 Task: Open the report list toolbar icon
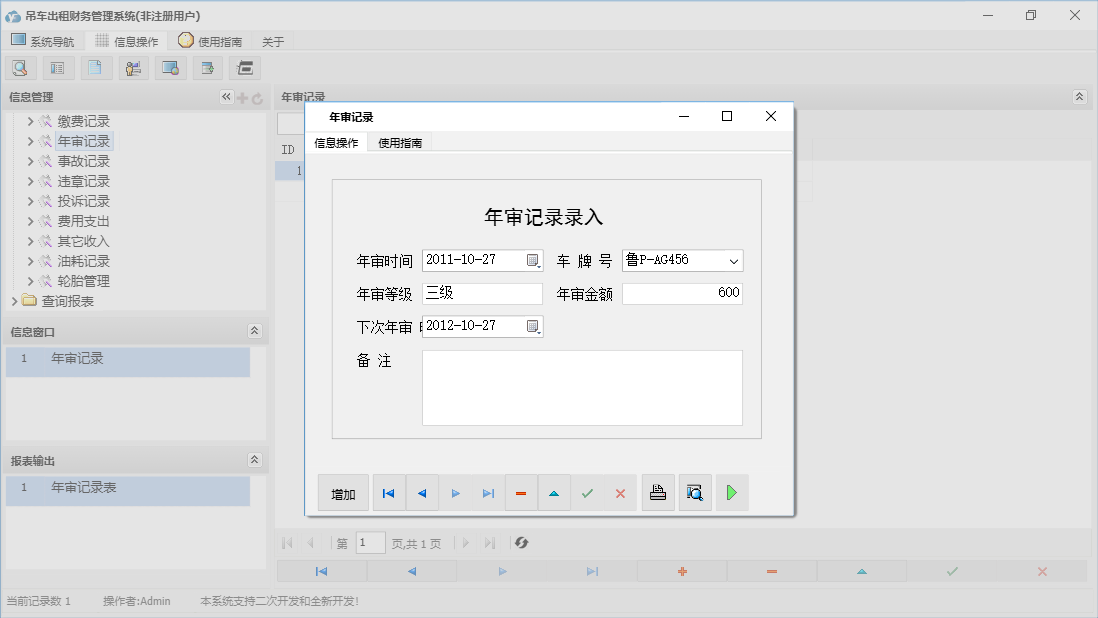coord(57,67)
